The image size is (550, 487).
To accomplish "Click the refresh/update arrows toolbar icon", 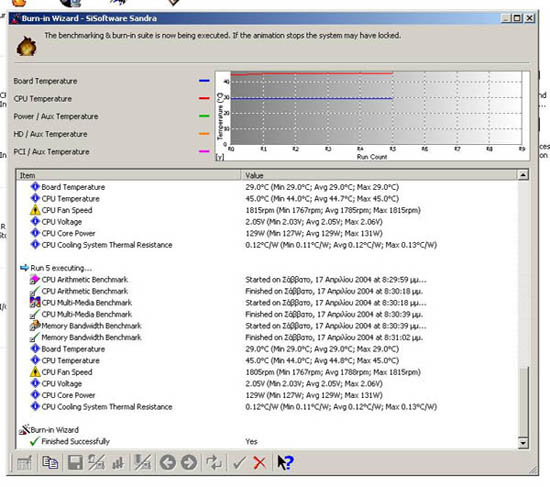I will [x=214, y=462].
